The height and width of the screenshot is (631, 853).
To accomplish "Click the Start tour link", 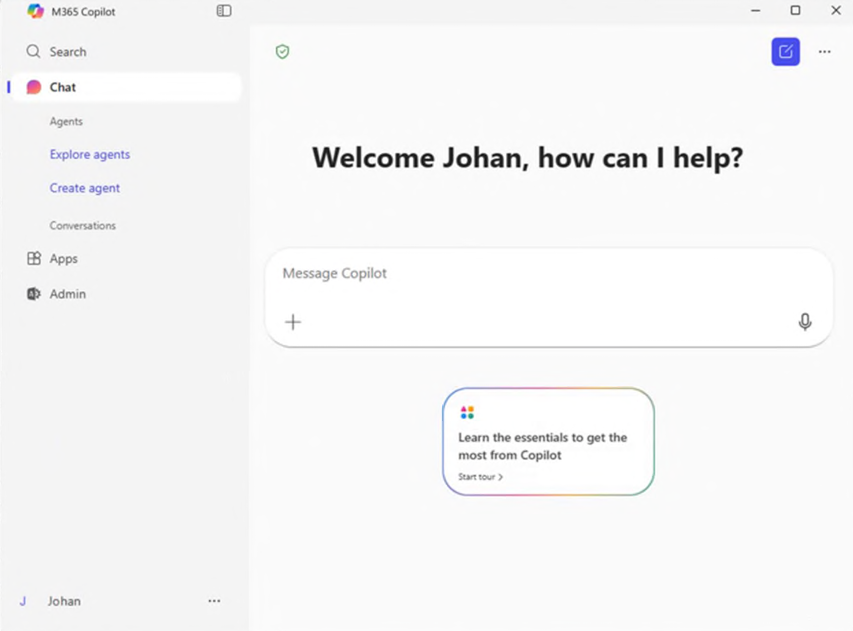I will [x=480, y=477].
